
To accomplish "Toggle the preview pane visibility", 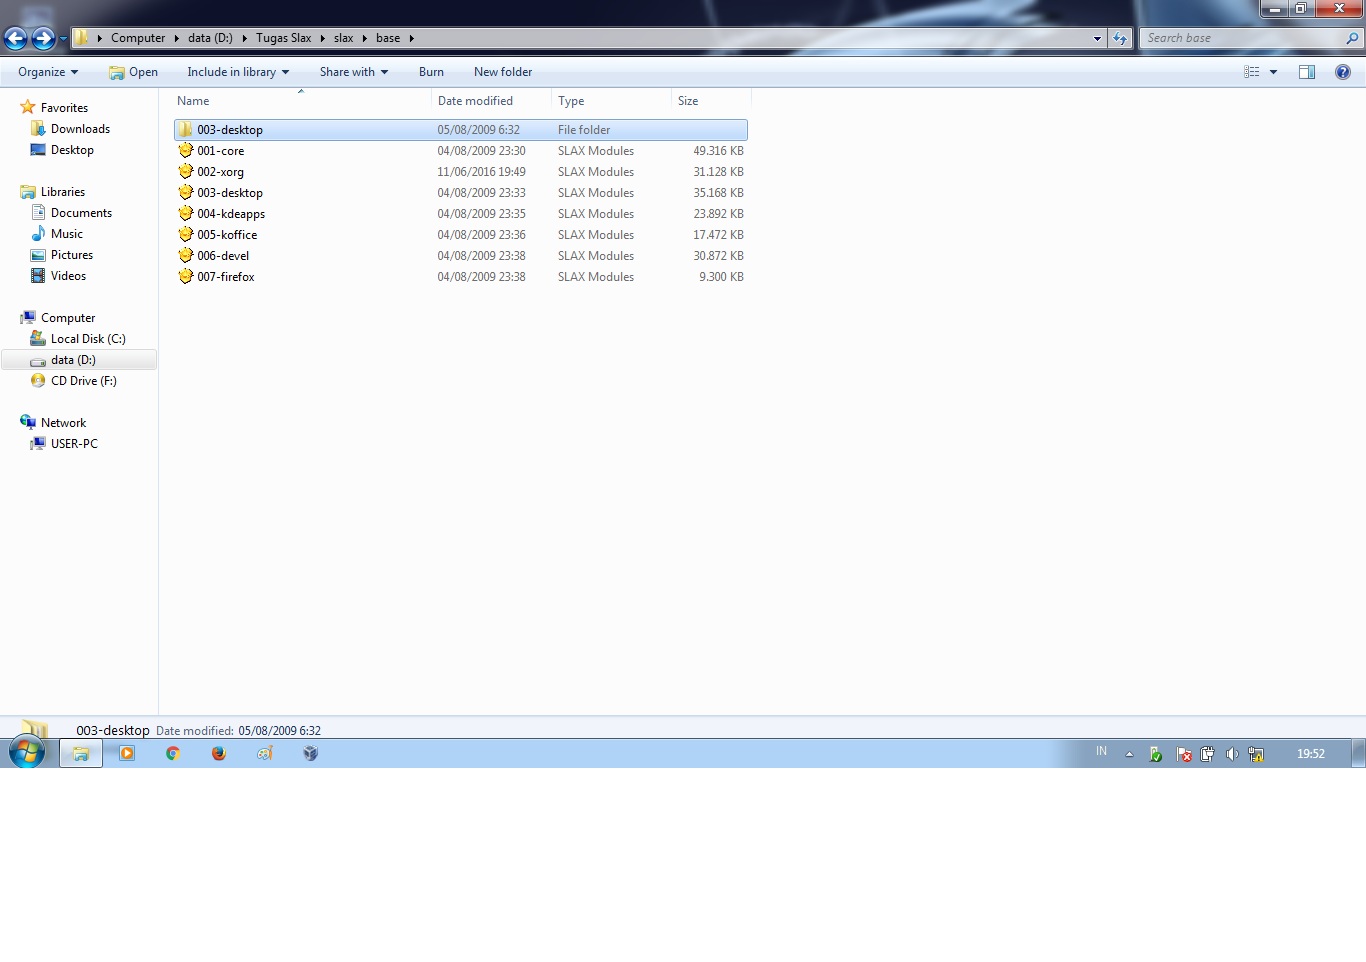I will pos(1307,71).
